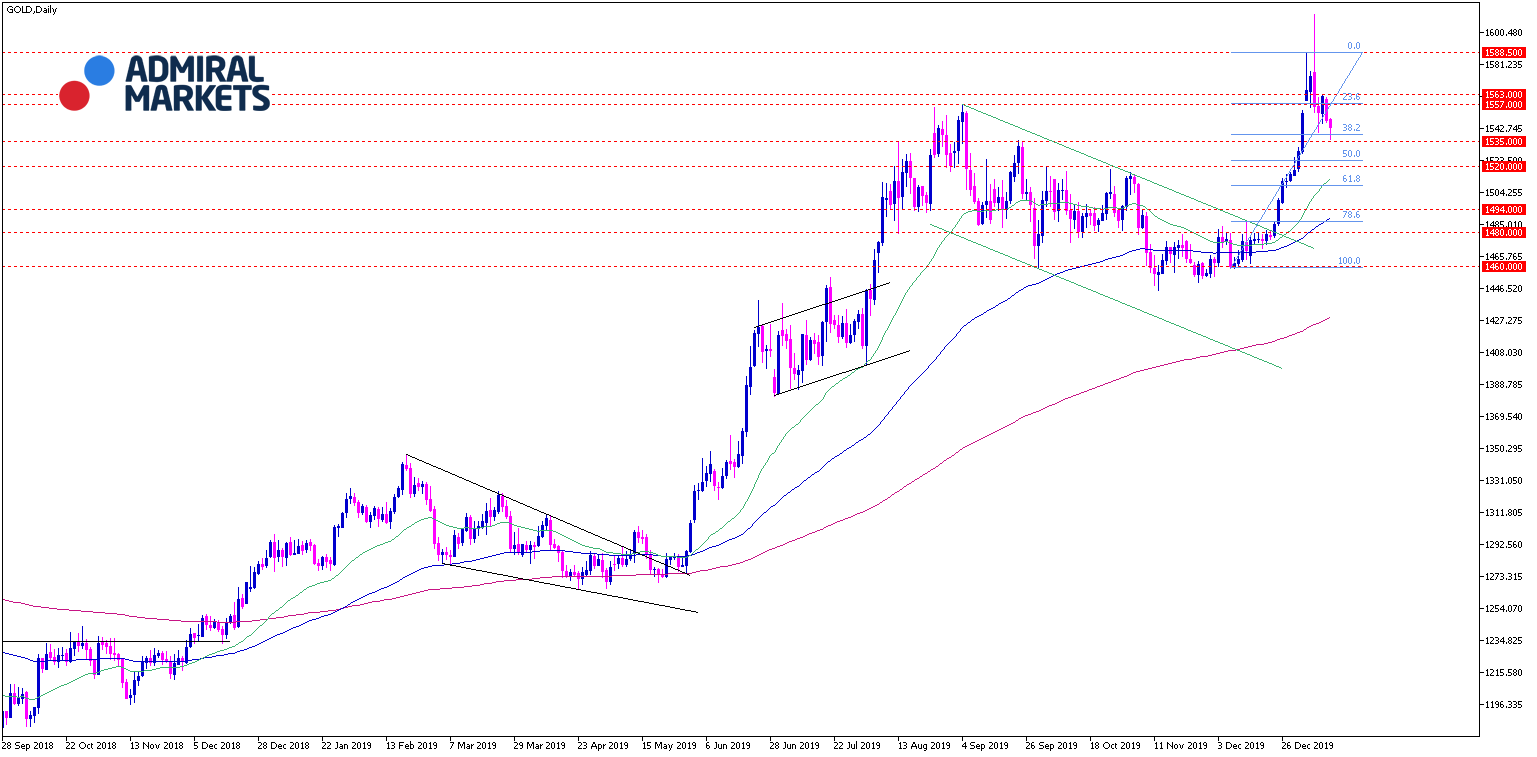
Task: Click the Admiral Markets logo
Action: tap(165, 82)
